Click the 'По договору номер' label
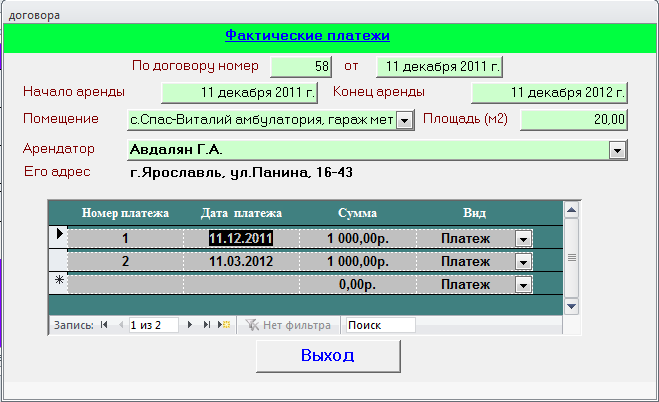This screenshot has width=659, height=402. pyautogui.click(x=195, y=66)
